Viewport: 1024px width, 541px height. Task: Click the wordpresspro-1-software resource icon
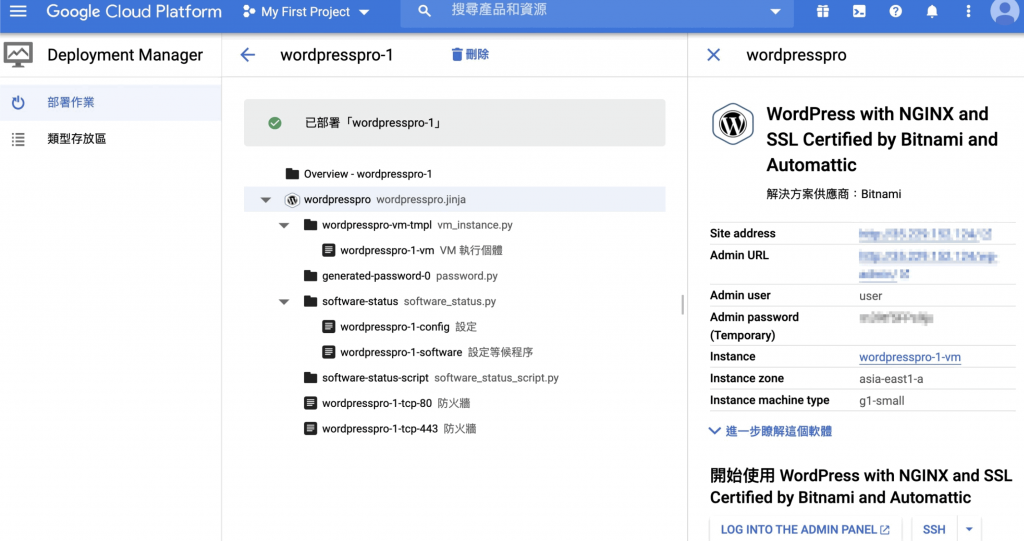coord(329,352)
